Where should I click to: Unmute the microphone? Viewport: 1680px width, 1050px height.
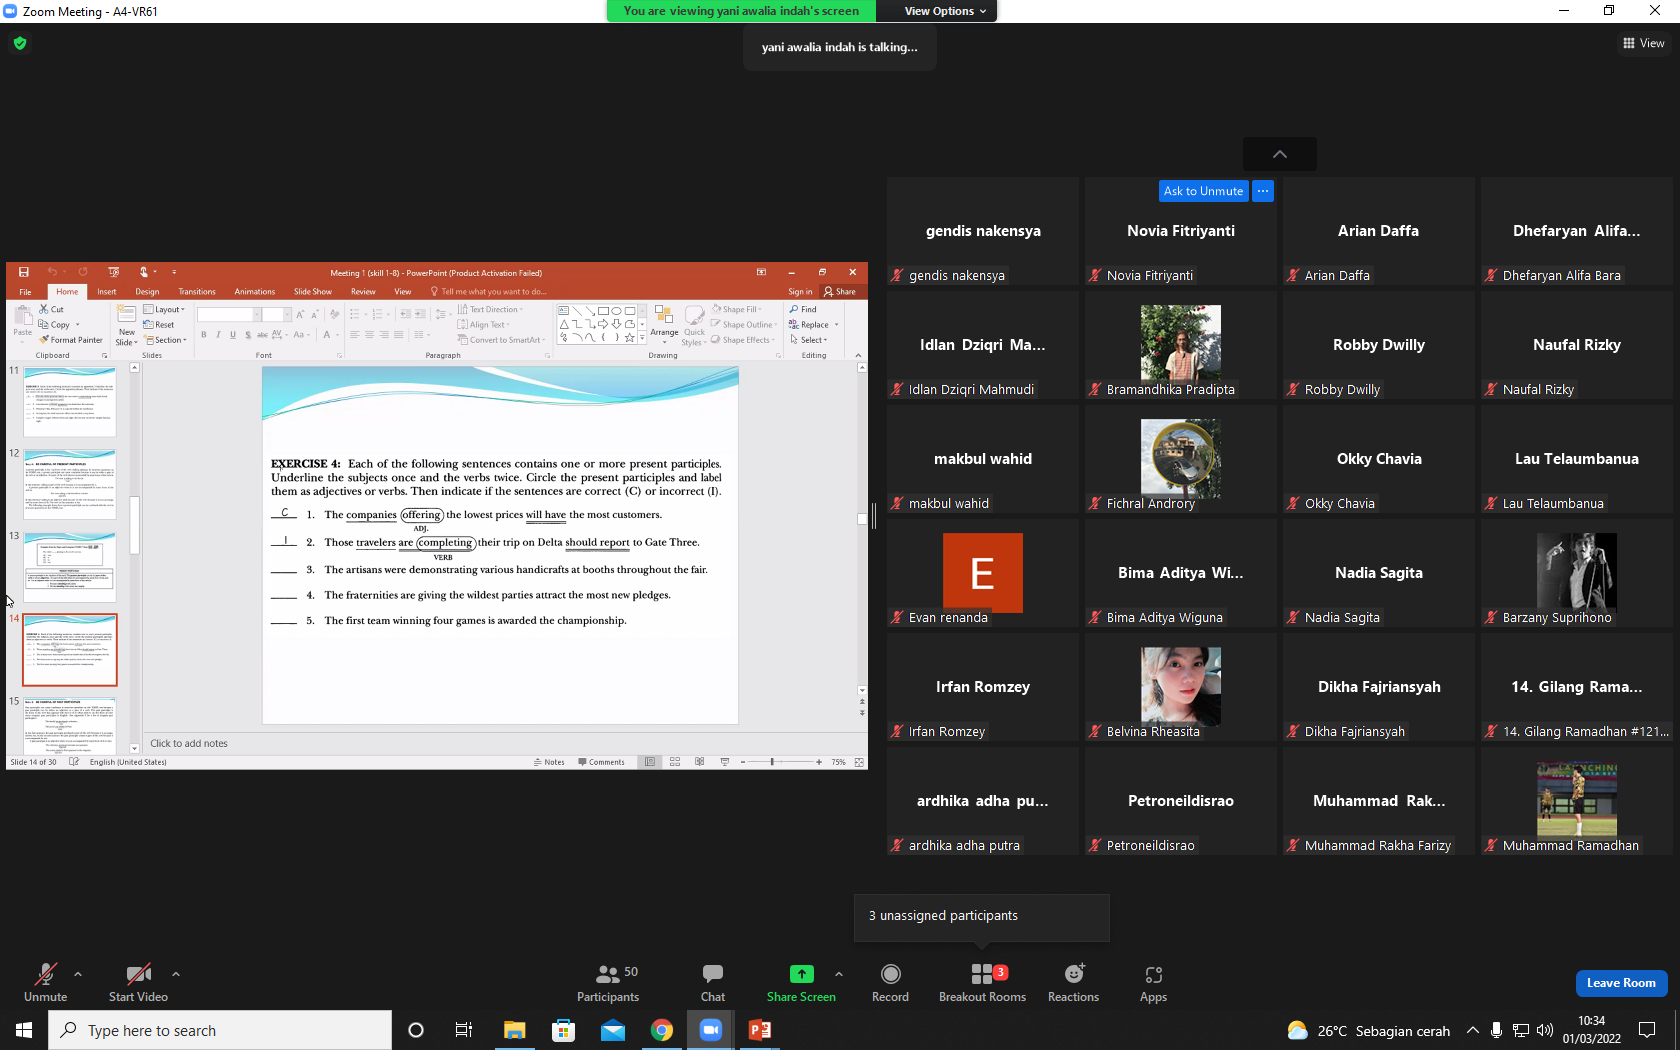[x=45, y=982]
